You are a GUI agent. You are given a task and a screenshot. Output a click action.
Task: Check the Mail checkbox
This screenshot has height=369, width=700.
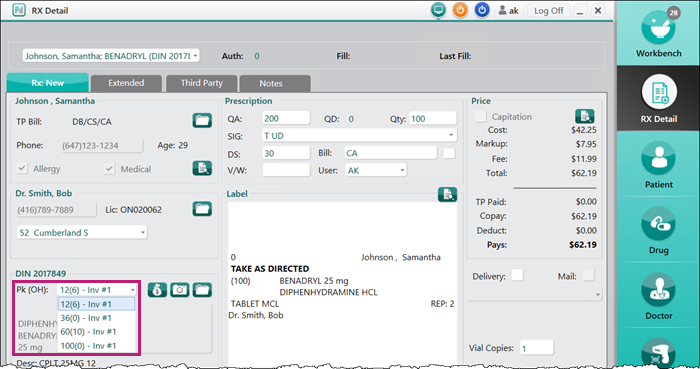(588, 275)
